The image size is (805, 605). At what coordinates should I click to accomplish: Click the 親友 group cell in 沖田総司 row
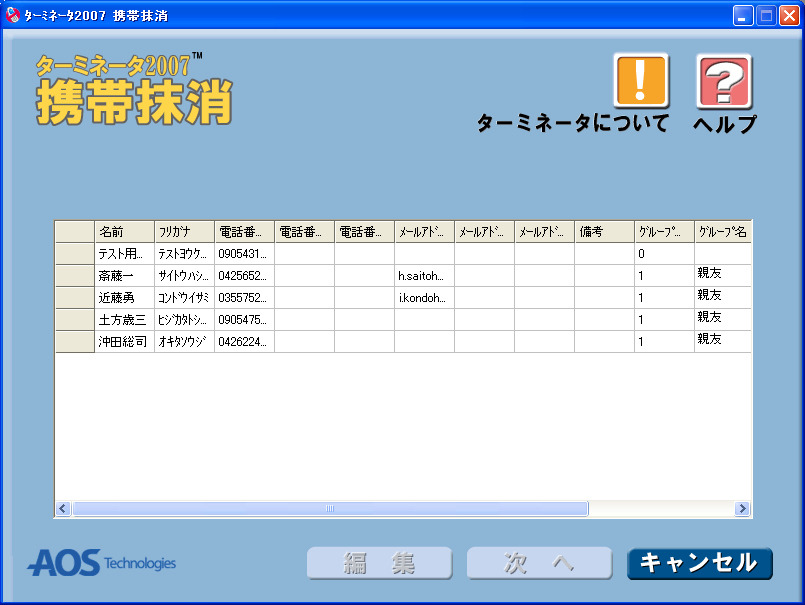click(723, 342)
